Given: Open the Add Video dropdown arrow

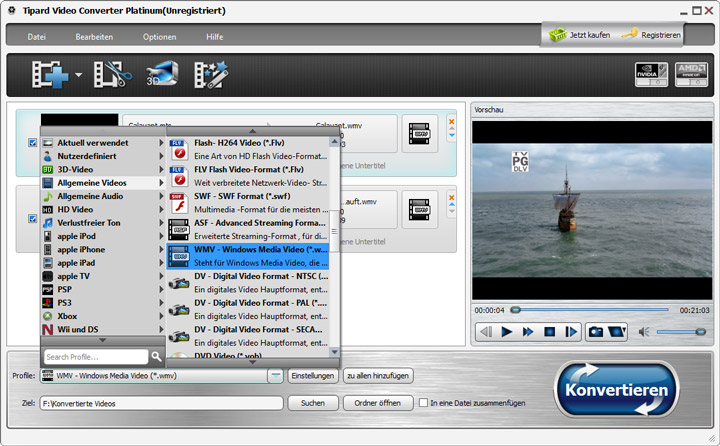Looking at the screenshot, I should pos(79,74).
